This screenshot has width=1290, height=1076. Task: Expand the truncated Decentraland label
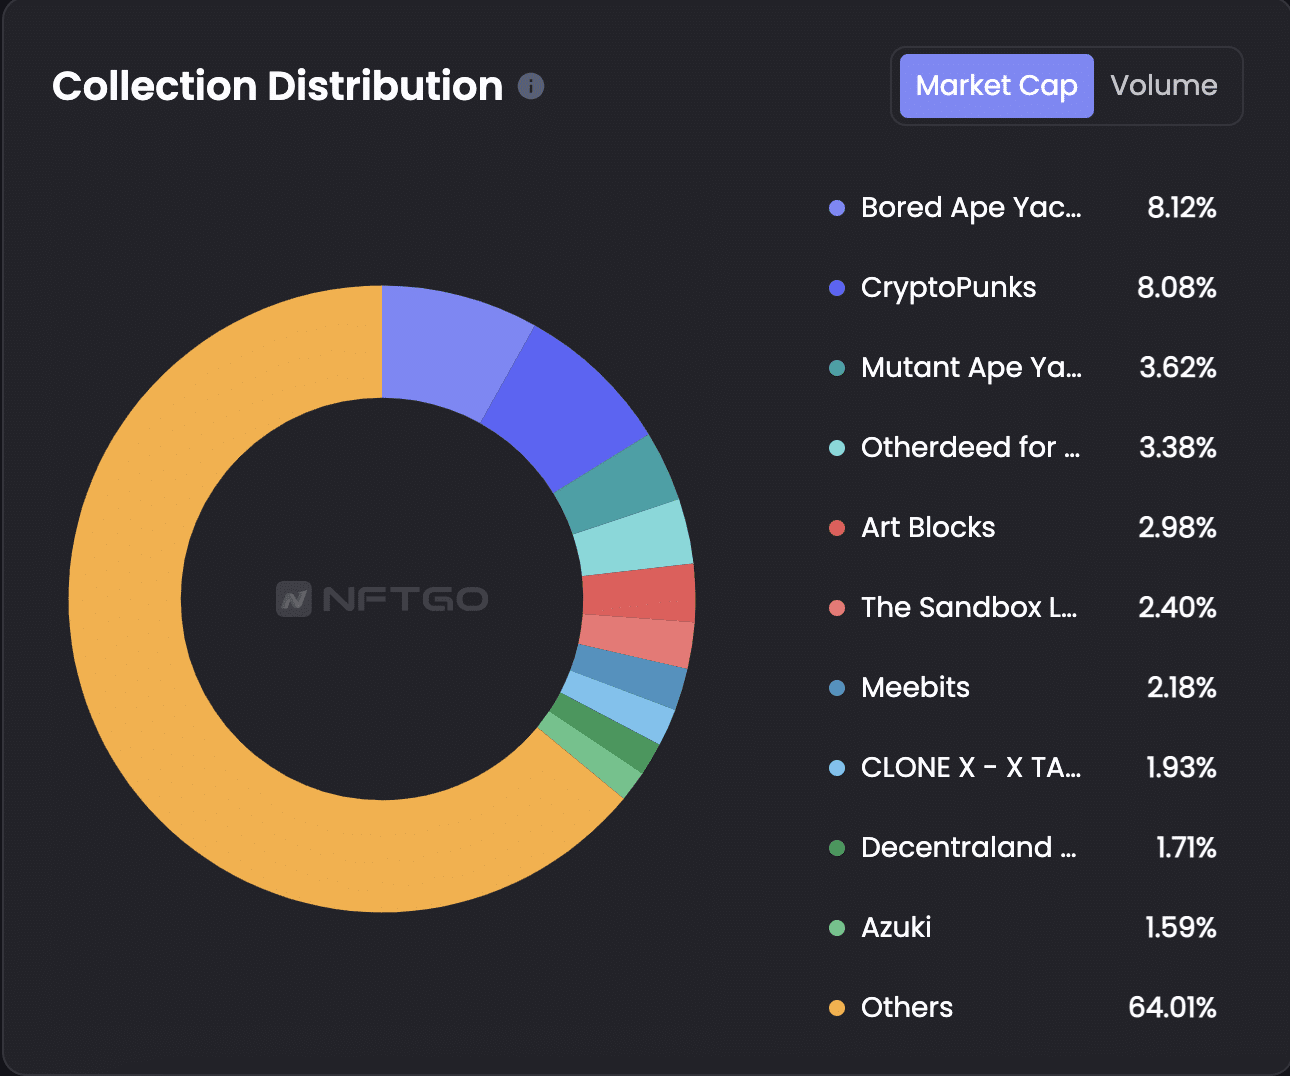point(968,848)
